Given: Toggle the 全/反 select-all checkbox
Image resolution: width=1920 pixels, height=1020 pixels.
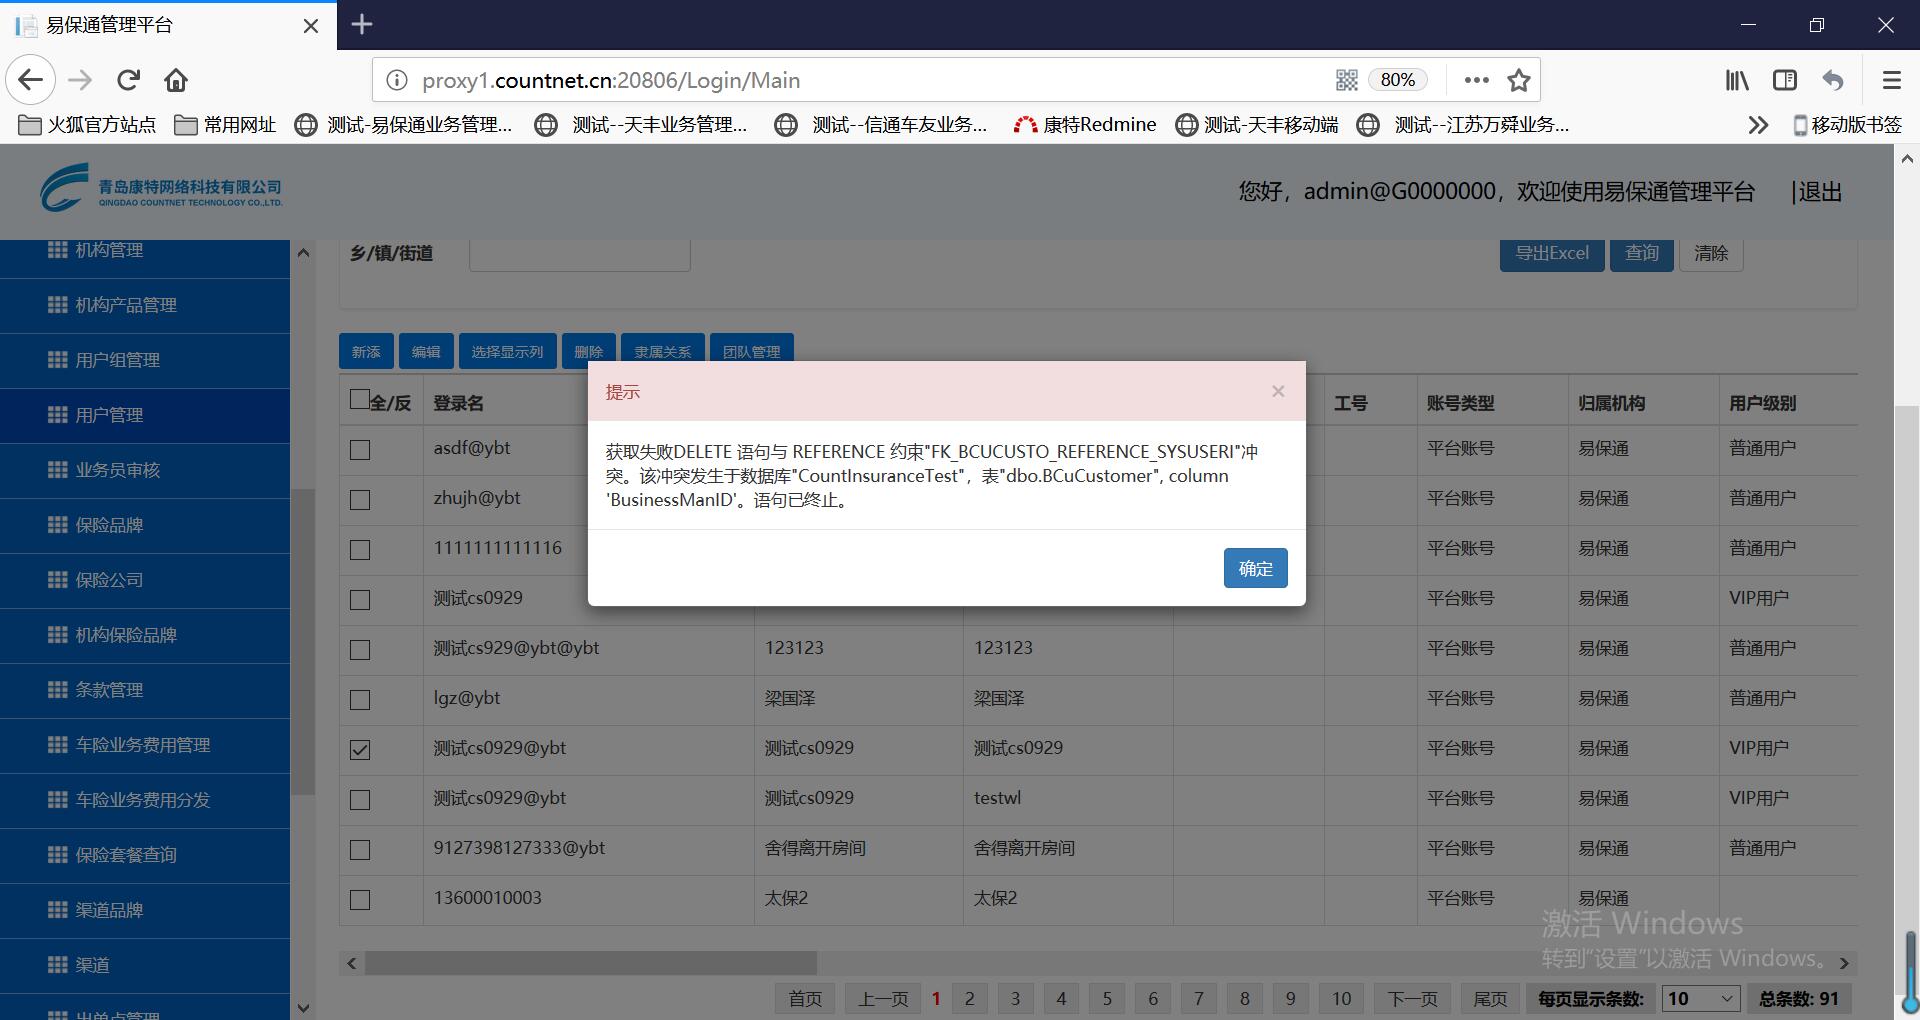Looking at the screenshot, I should point(360,400).
